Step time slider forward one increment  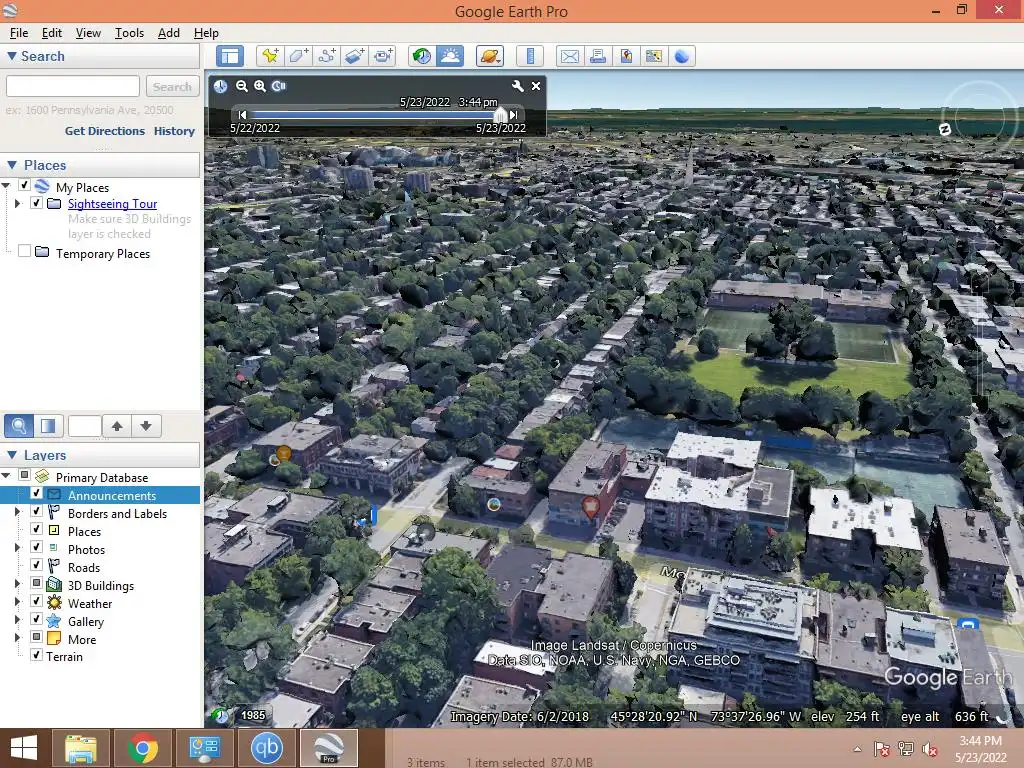514,115
